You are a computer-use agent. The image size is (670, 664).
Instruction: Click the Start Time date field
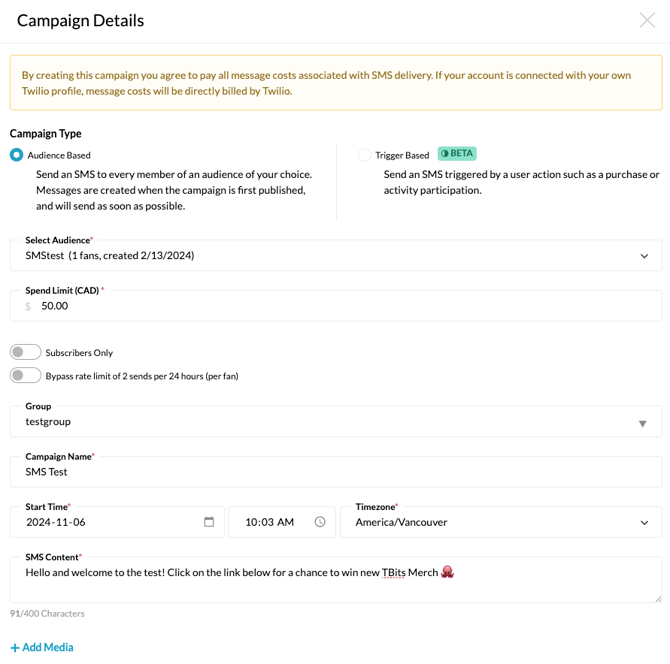[x=110, y=522]
